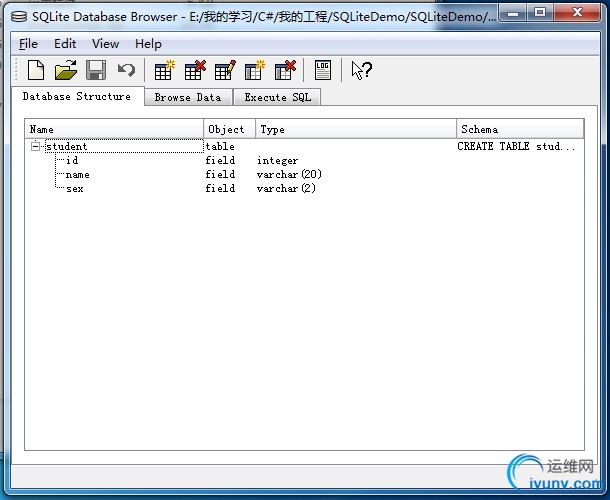Click the 'field' cell in id row
The image size is (610, 500).
tap(220, 160)
